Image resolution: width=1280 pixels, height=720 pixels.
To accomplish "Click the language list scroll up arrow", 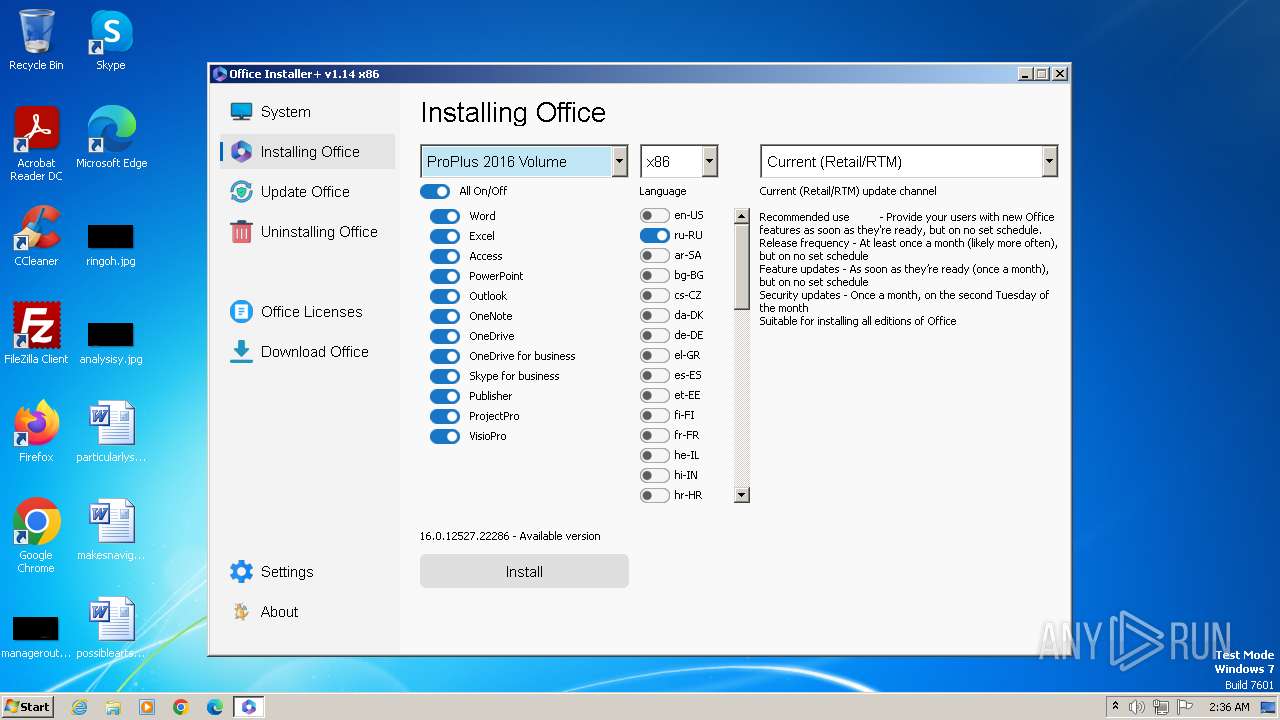I will click(741, 215).
